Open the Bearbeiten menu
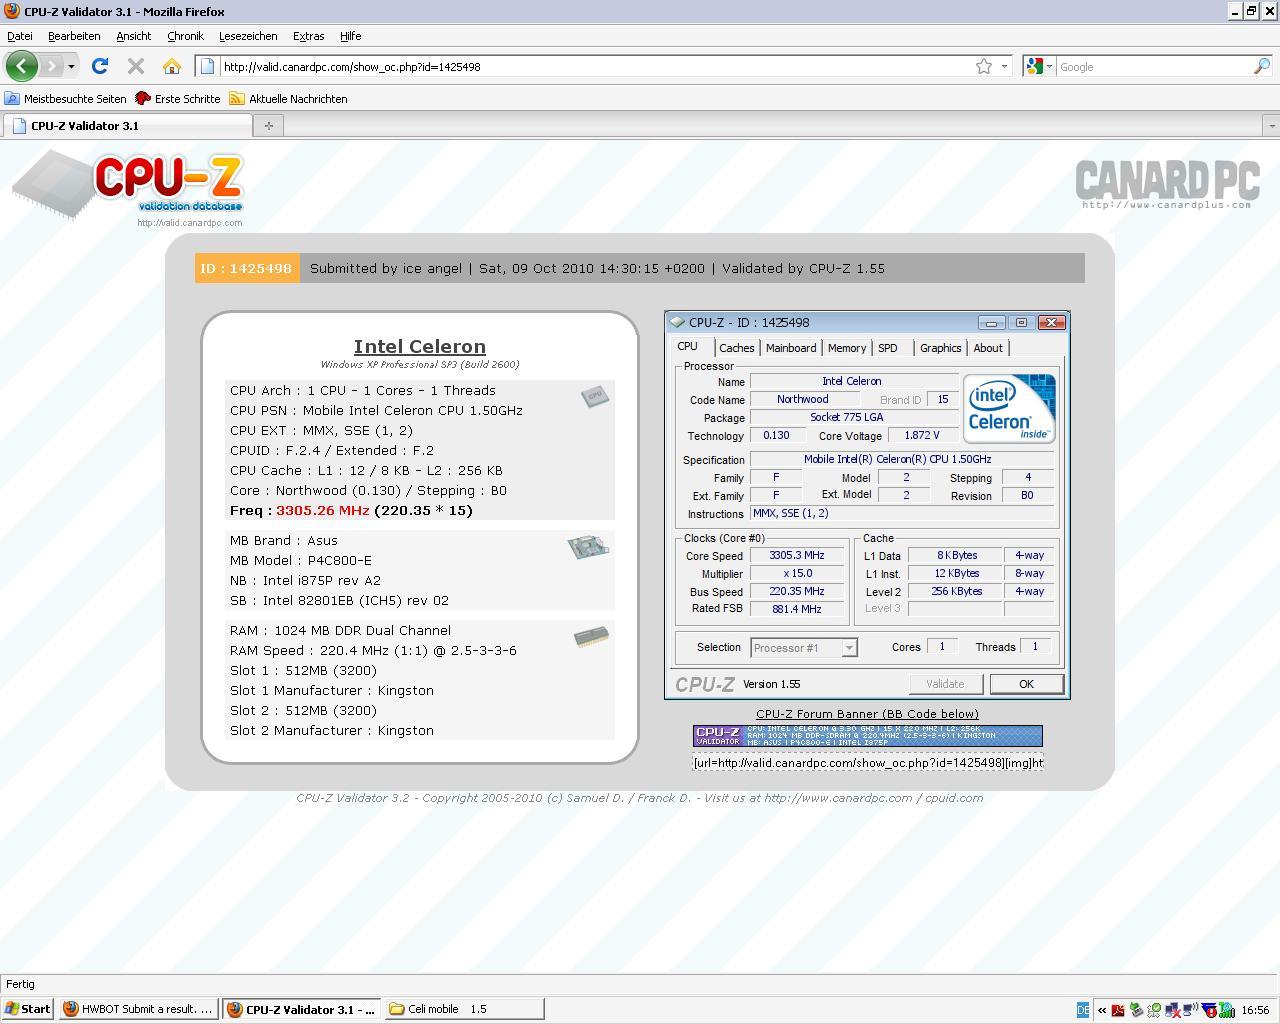The image size is (1280, 1024). click(74, 36)
